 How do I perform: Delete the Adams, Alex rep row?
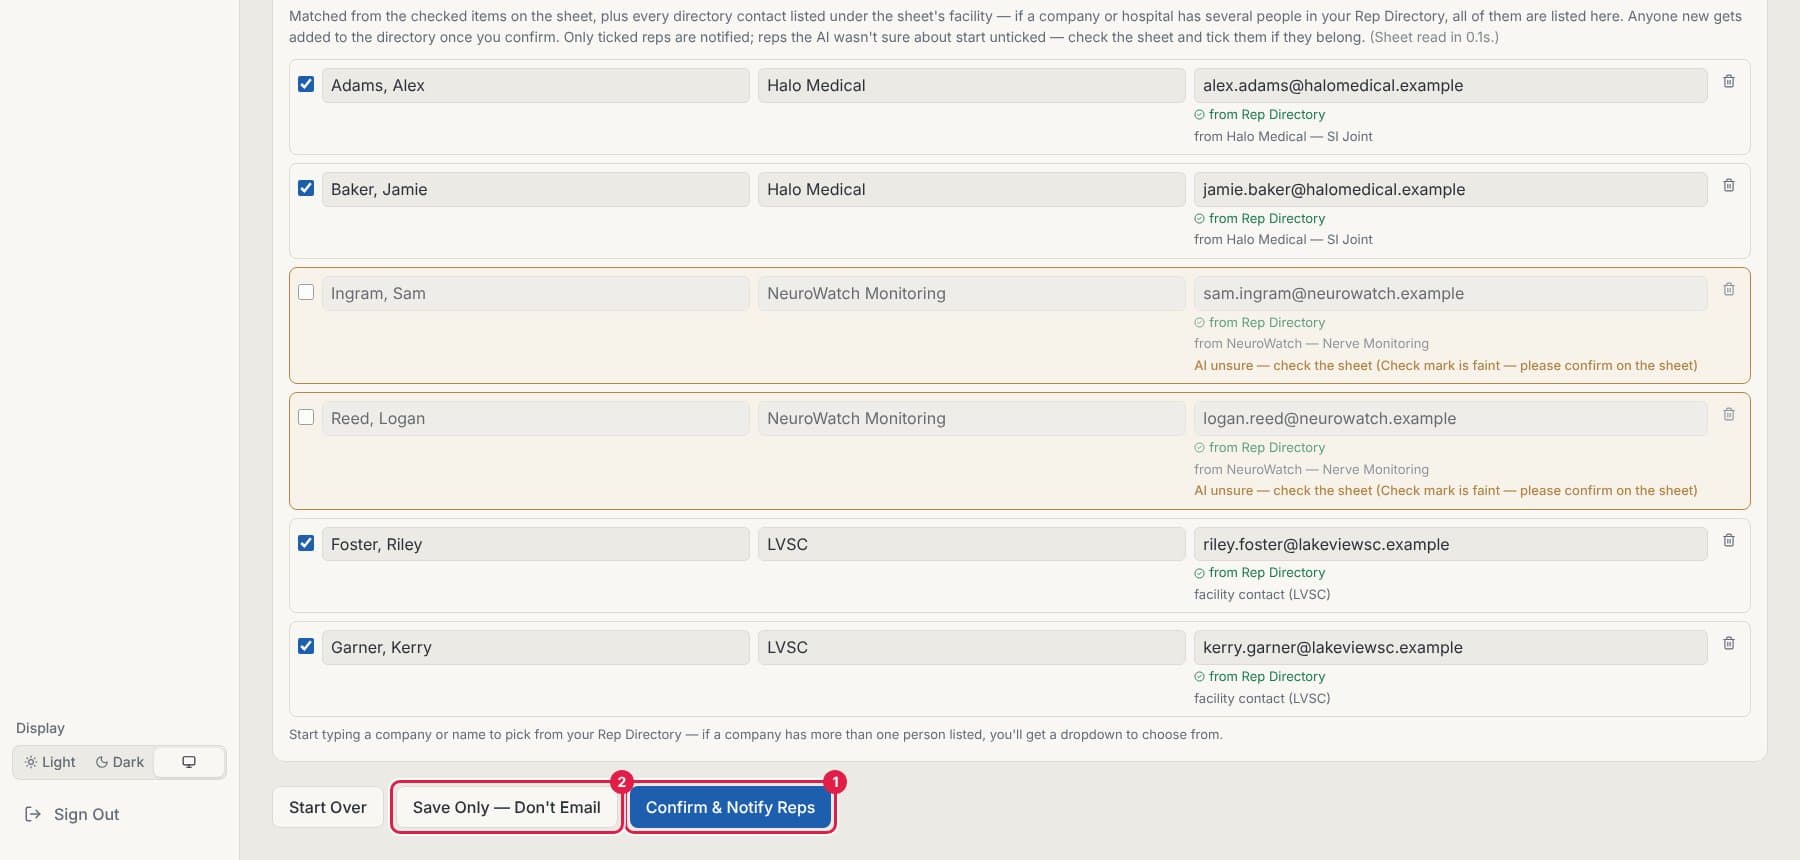pos(1729,82)
